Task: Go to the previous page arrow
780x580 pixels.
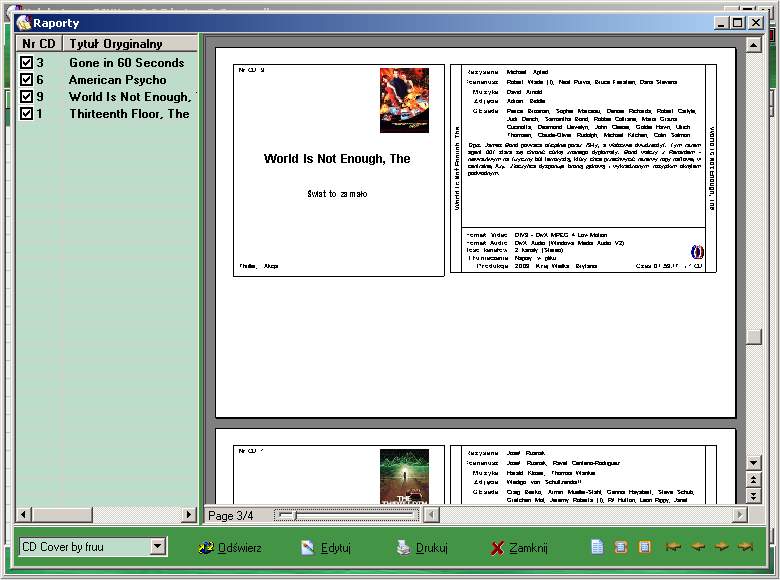Action: click(x=697, y=547)
